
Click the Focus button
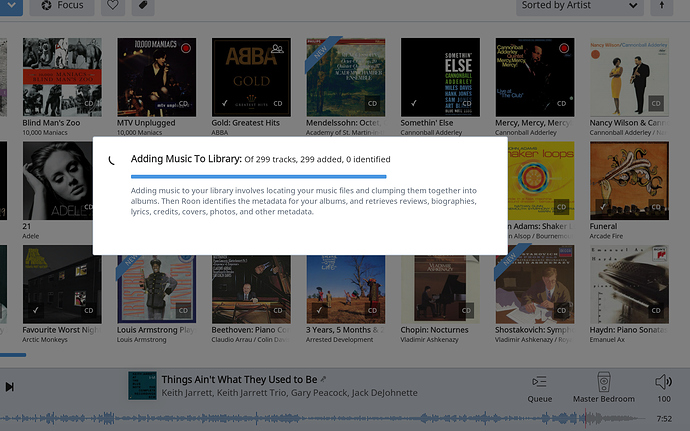coord(62,6)
